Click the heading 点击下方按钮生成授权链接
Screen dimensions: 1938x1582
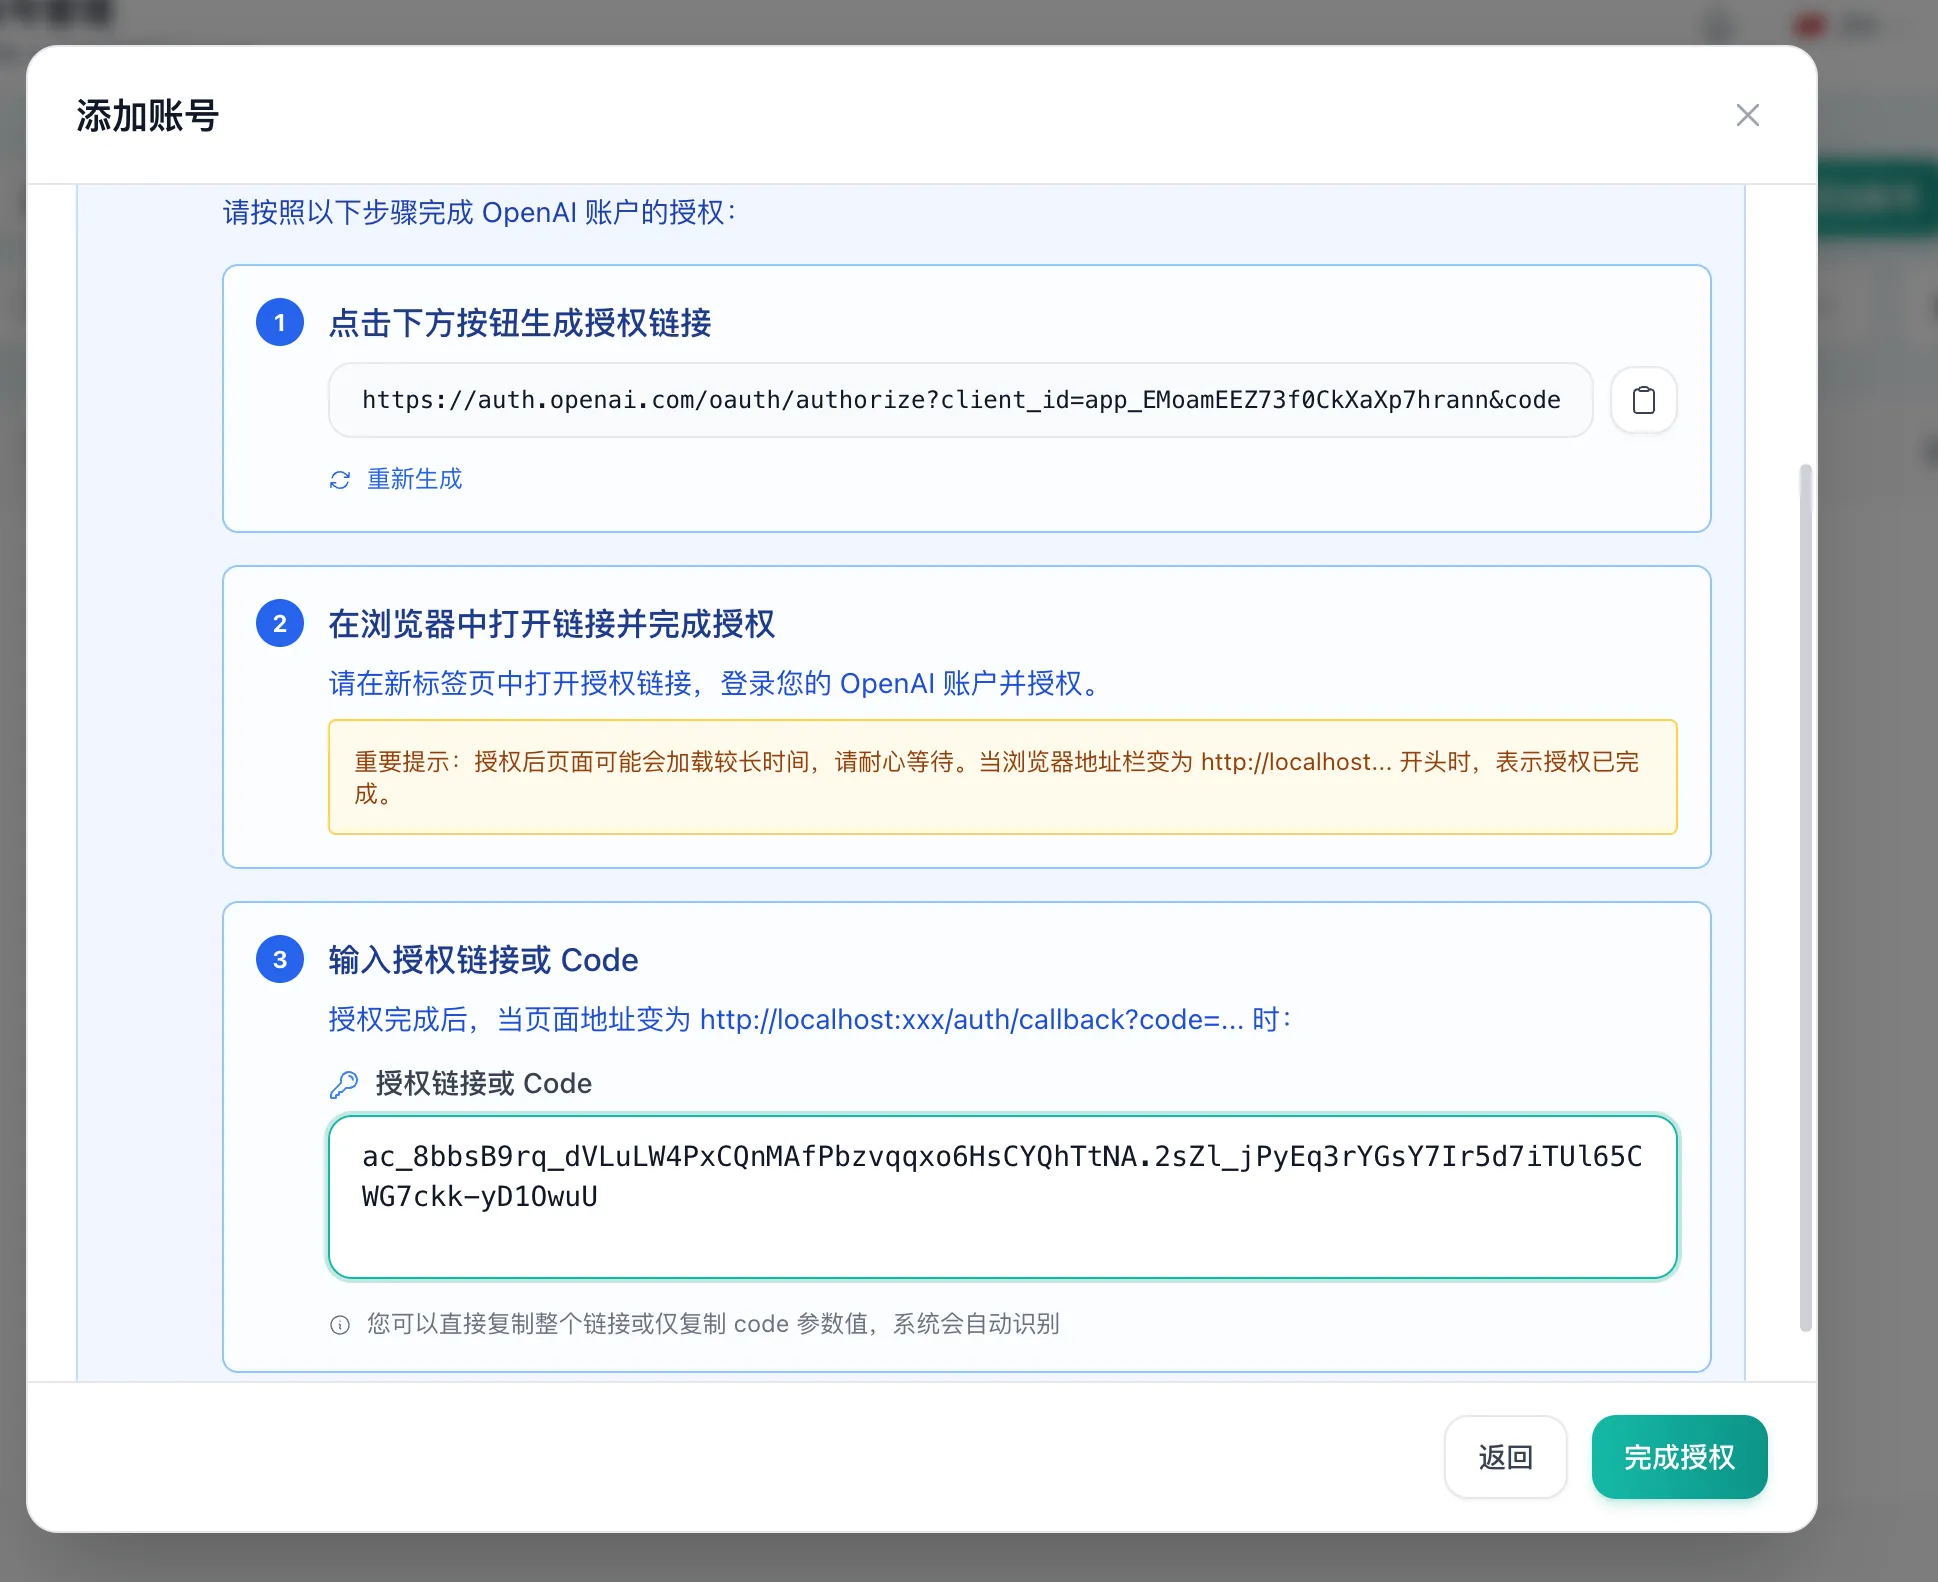(x=520, y=323)
